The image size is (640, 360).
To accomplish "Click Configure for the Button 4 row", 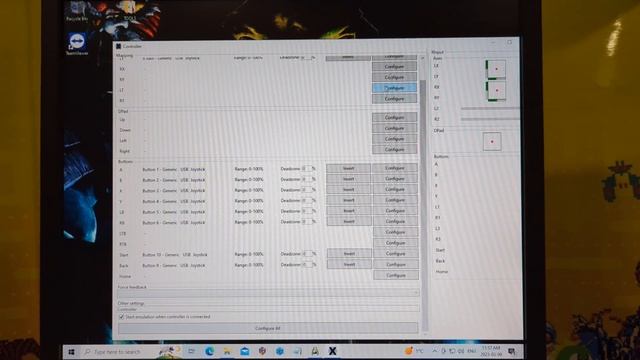I will pyautogui.click(x=395, y=200).
